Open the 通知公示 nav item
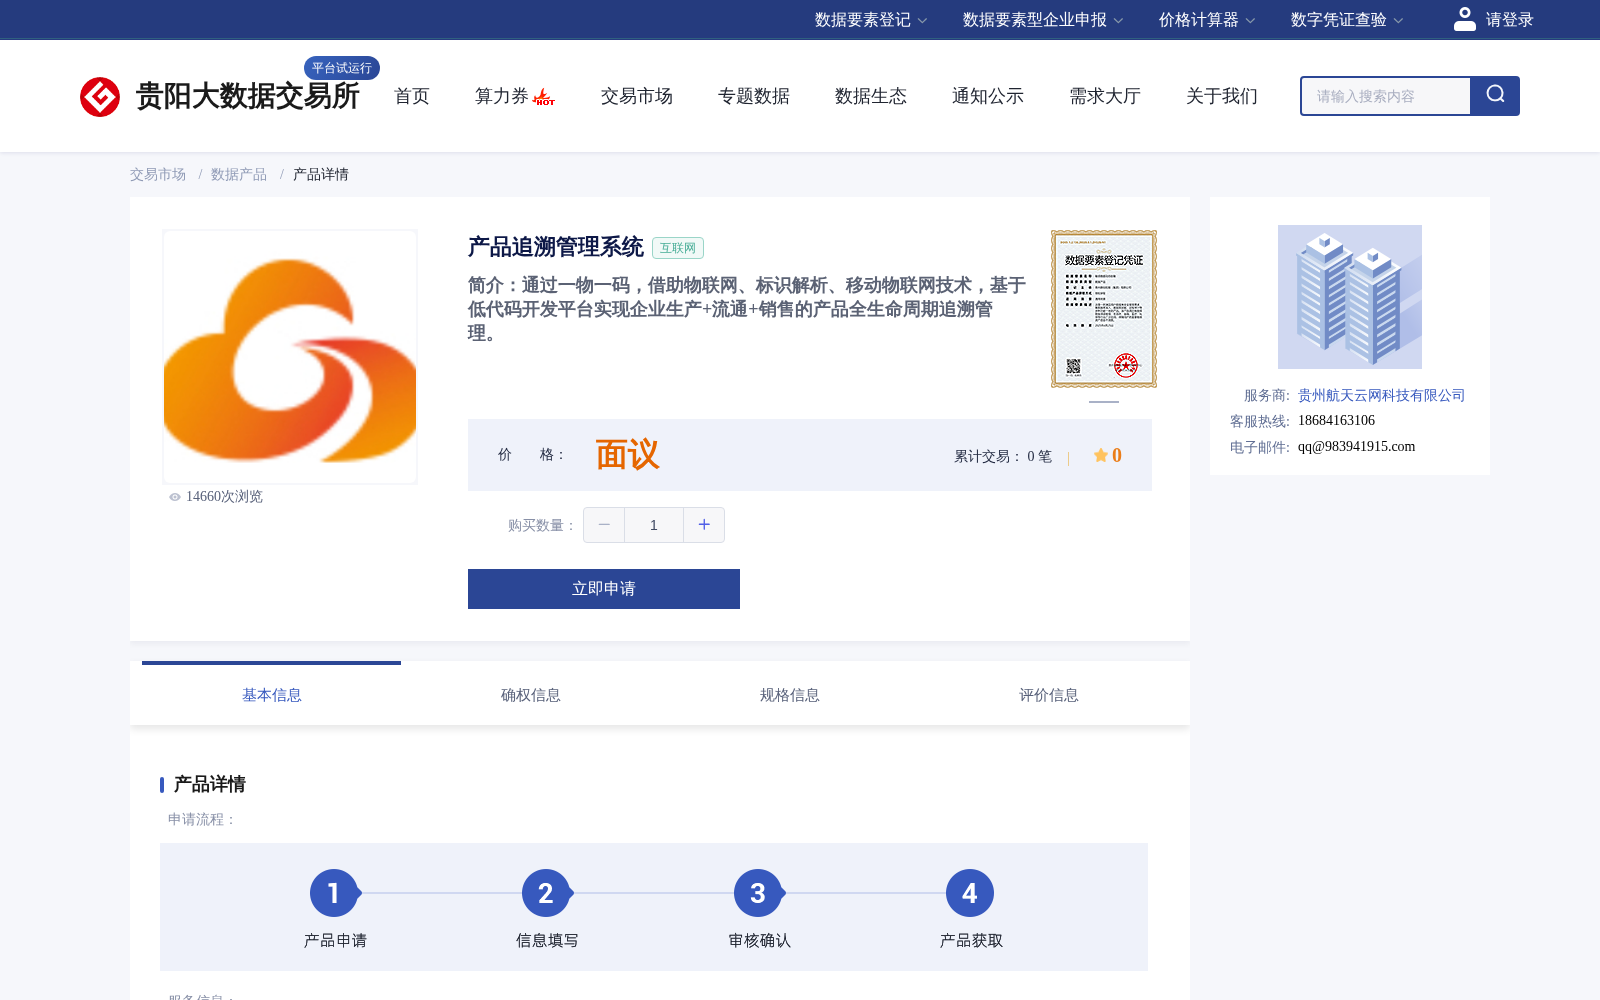The width and height of the screenshot is (1600, 1000). 988,96
